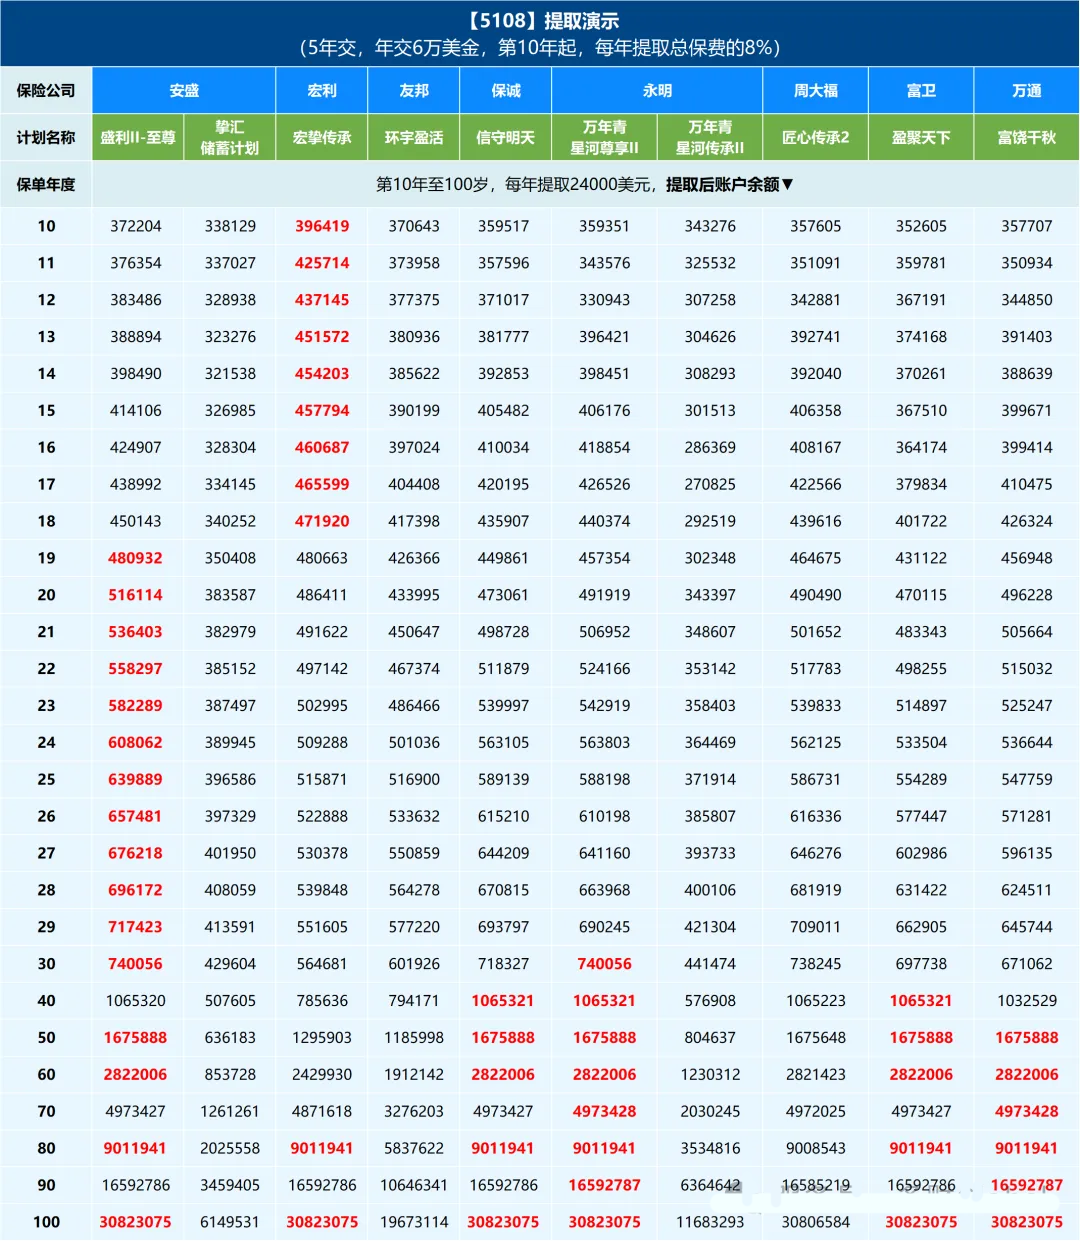Select the 信守明天 plan header
This screenshot has height=1241, width=1080.
tap(506, 138)
